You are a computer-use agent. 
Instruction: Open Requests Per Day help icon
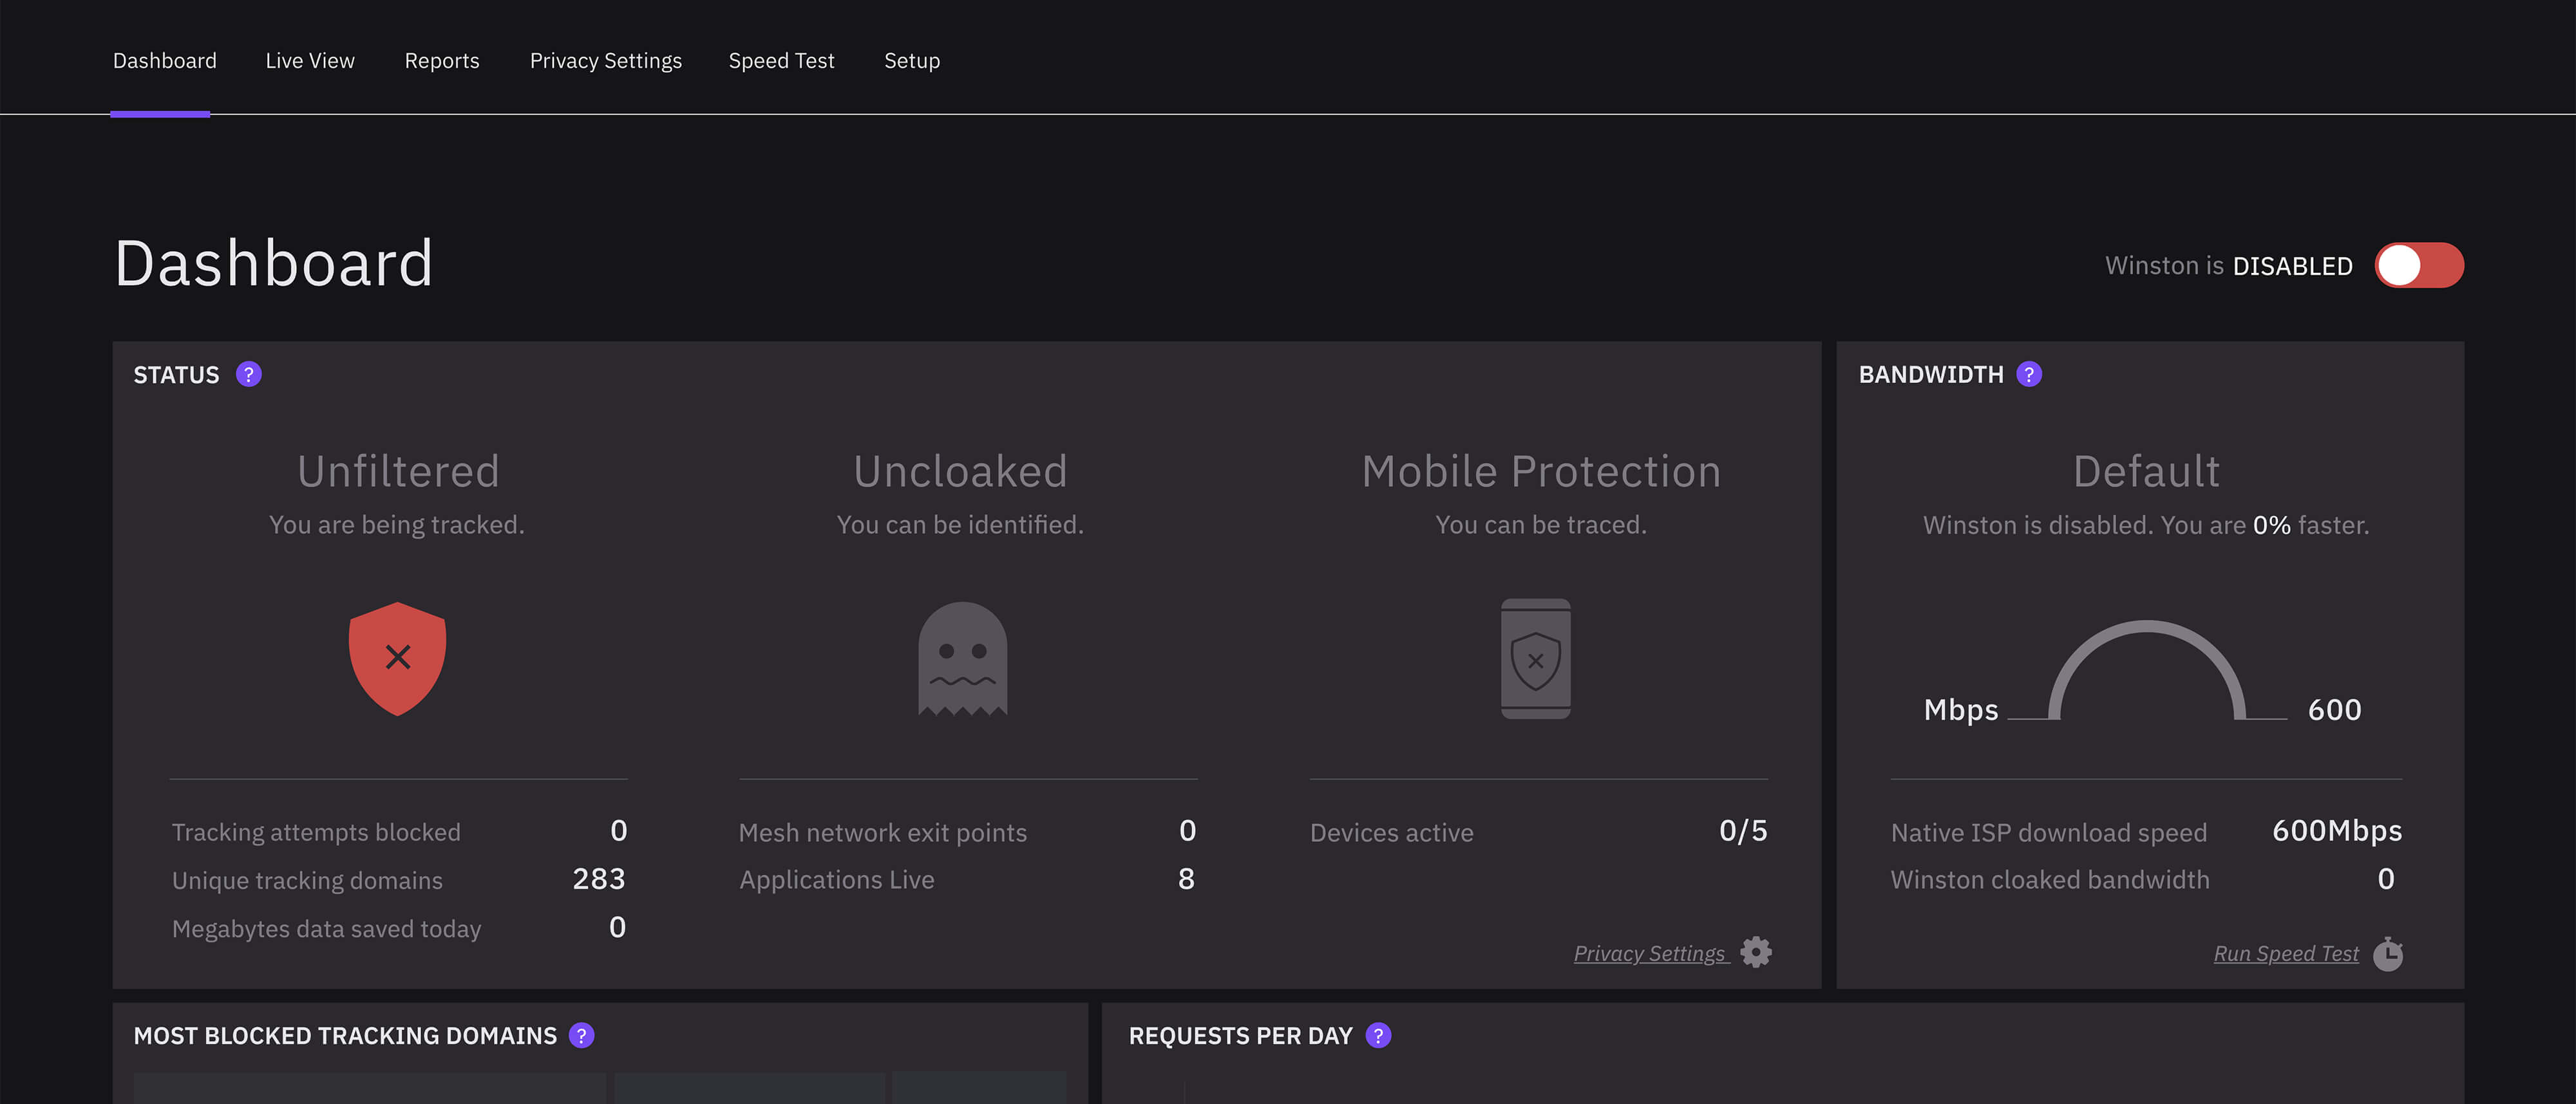tap(1378, 1035)
